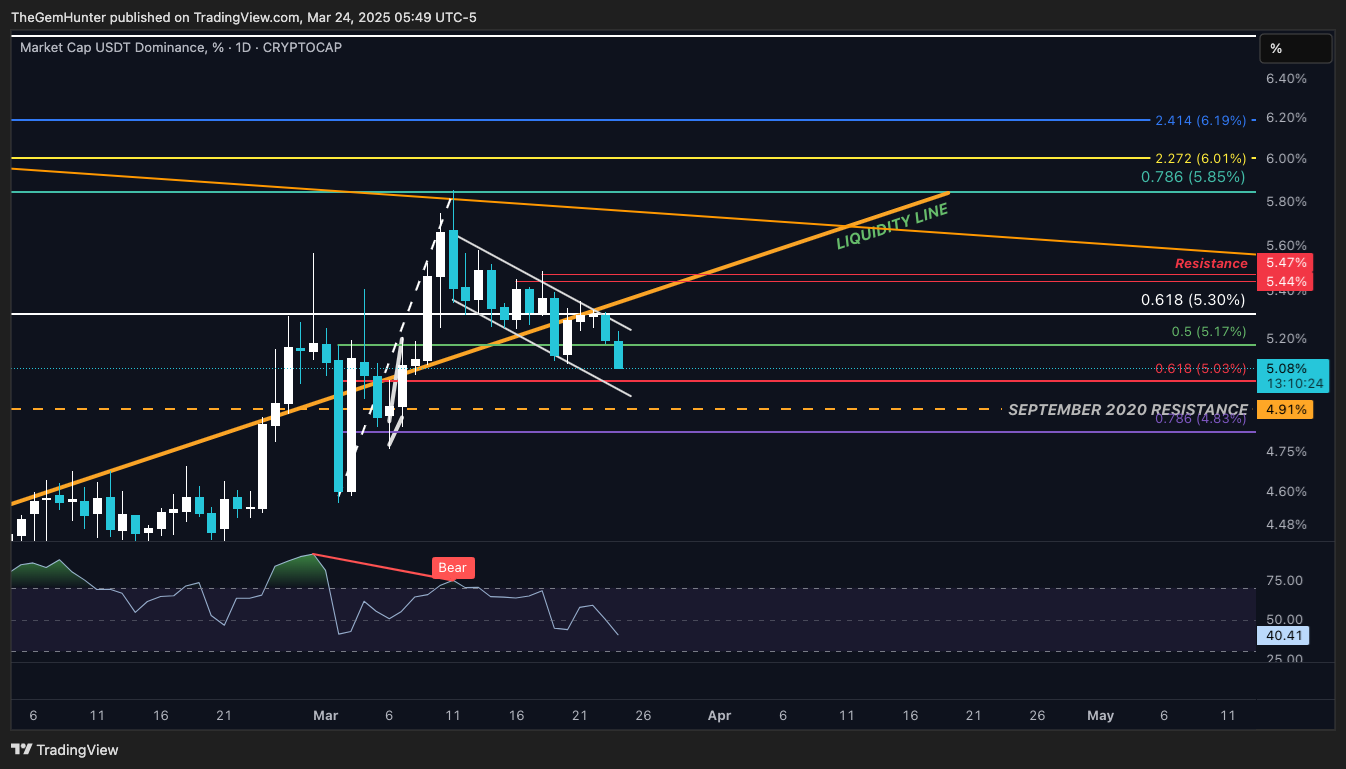
Task: Click the 4.75% price axis label
Action: pyautogui.click(x=1285, y=451)
